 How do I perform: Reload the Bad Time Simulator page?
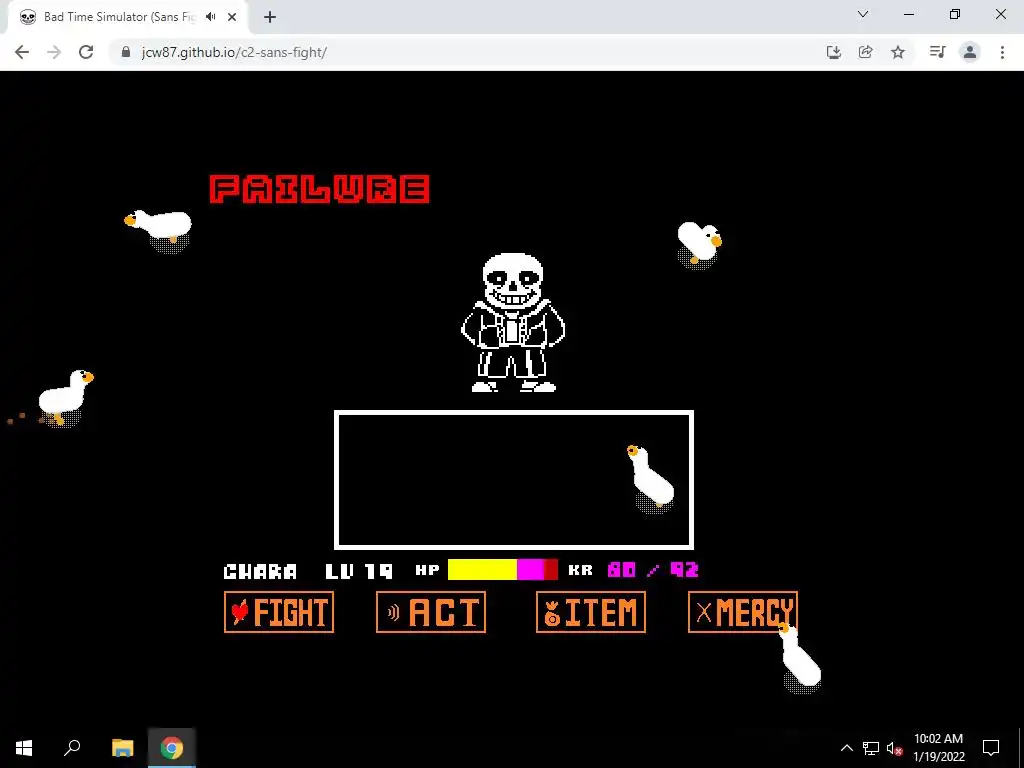tap(86, 52)
